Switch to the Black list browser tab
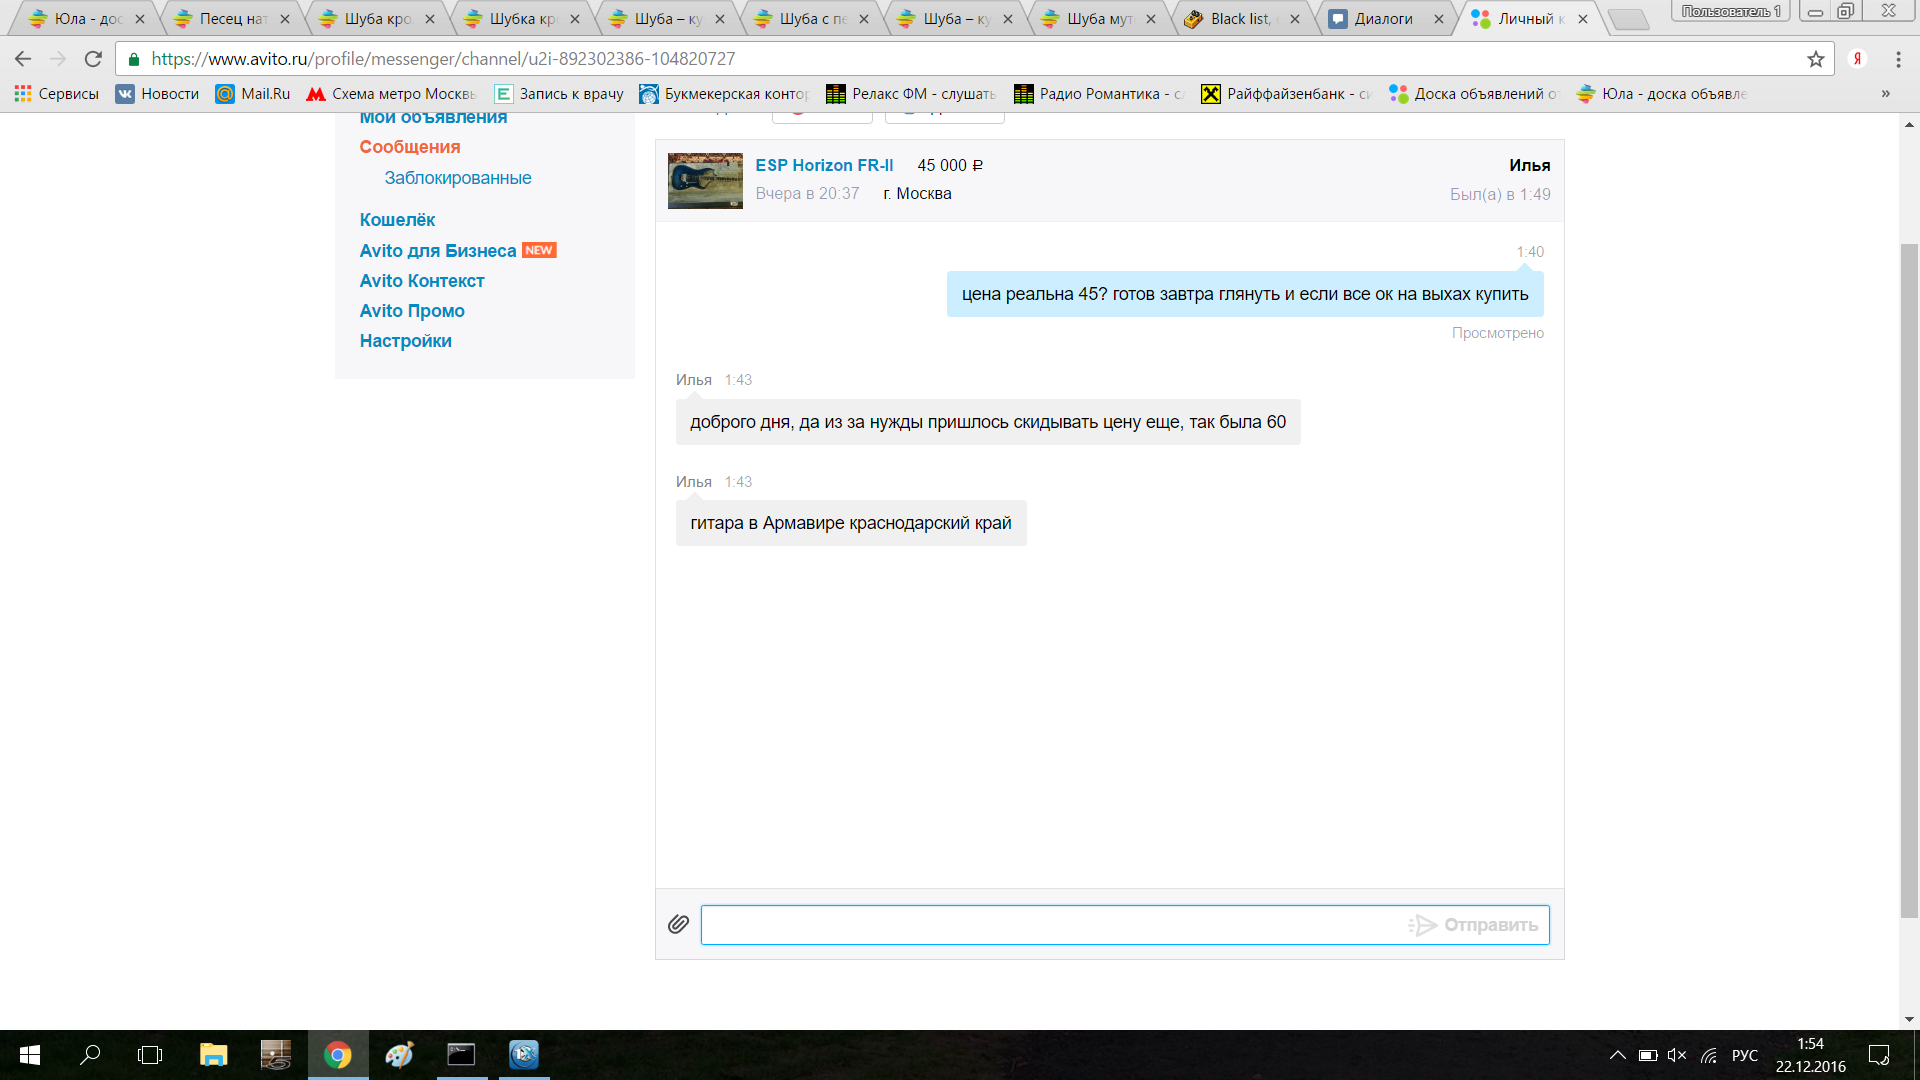The image size is (1920, 1080). pyautogui.click(x=1240, y=19)
